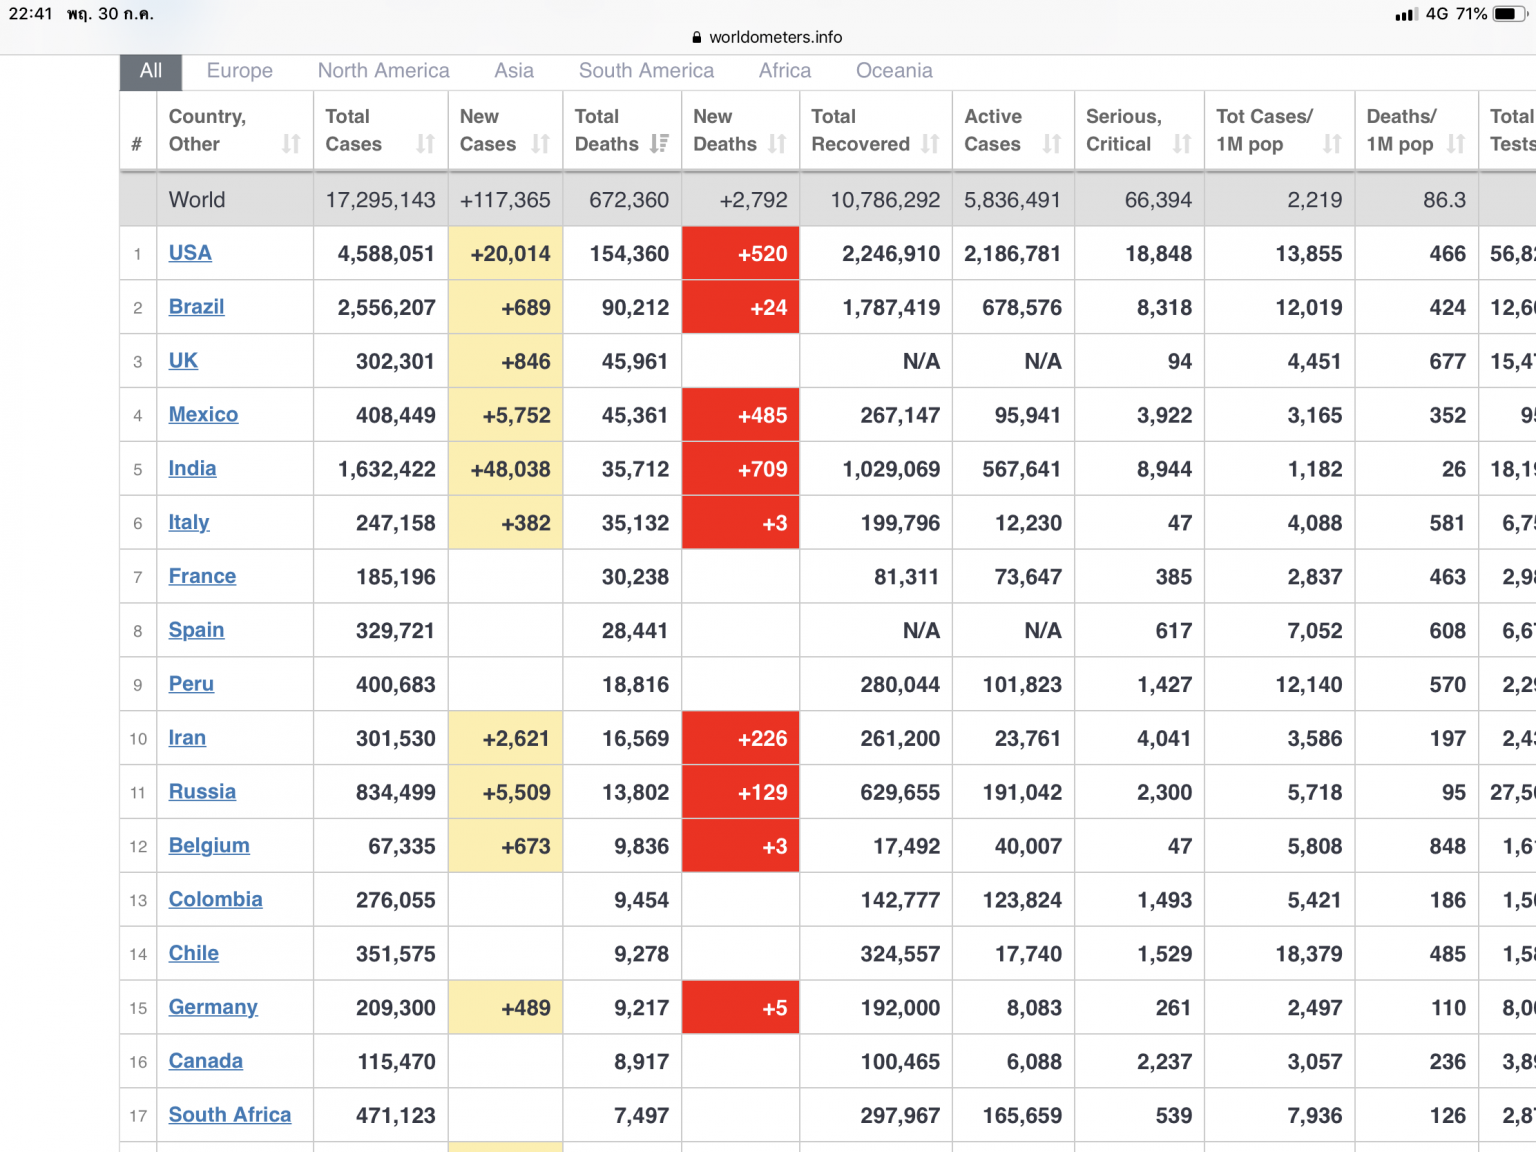Sort table by Total Recovered arrows
This screenshot has width=1536, height=1152.
pyautogui.click(x=931, y=144)
